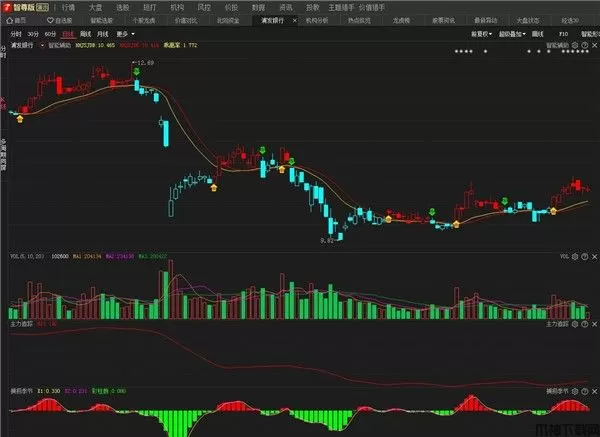Select the 月线 monthly timeframe
The width and height of the screenshot is (600, 437).
click(x=103, y=34)
